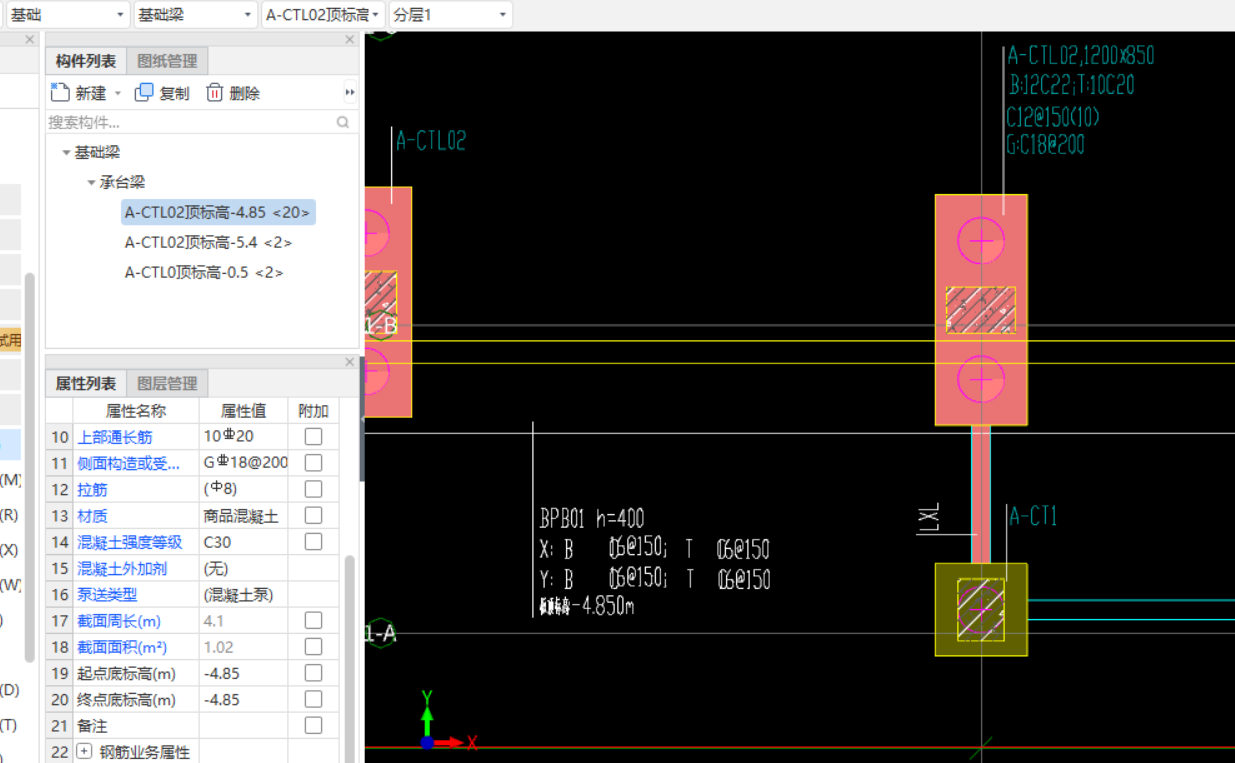Viewport: 1235px width, 763px height.
Task: Click the A-CTL02,1200x850 annotation text
Action: (x=1080, y=55)
